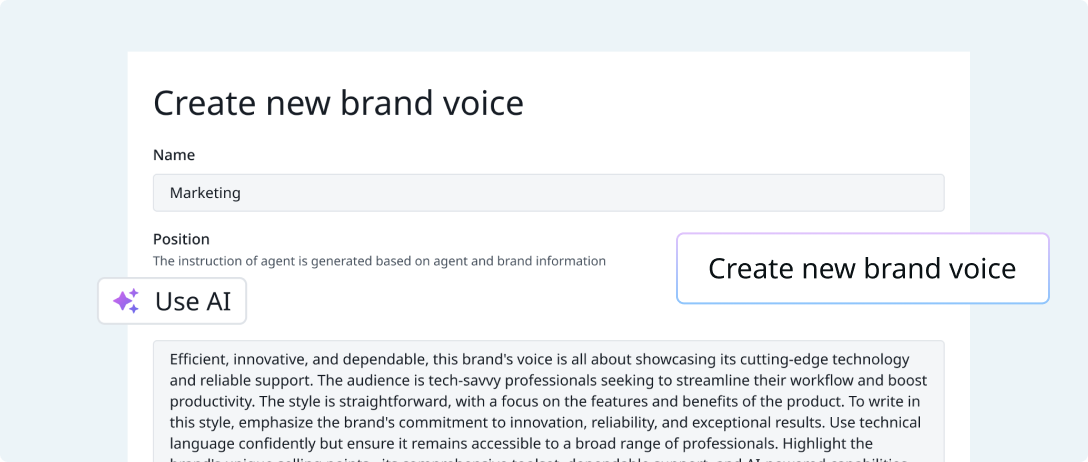Click the Create new brand voice page heading

338,103
